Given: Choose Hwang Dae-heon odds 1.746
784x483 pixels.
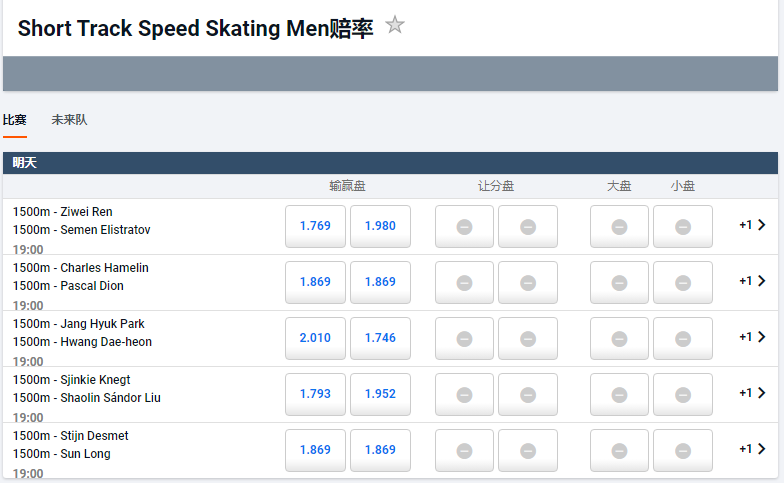Looking at the screenshot, I should click(380, 338).
